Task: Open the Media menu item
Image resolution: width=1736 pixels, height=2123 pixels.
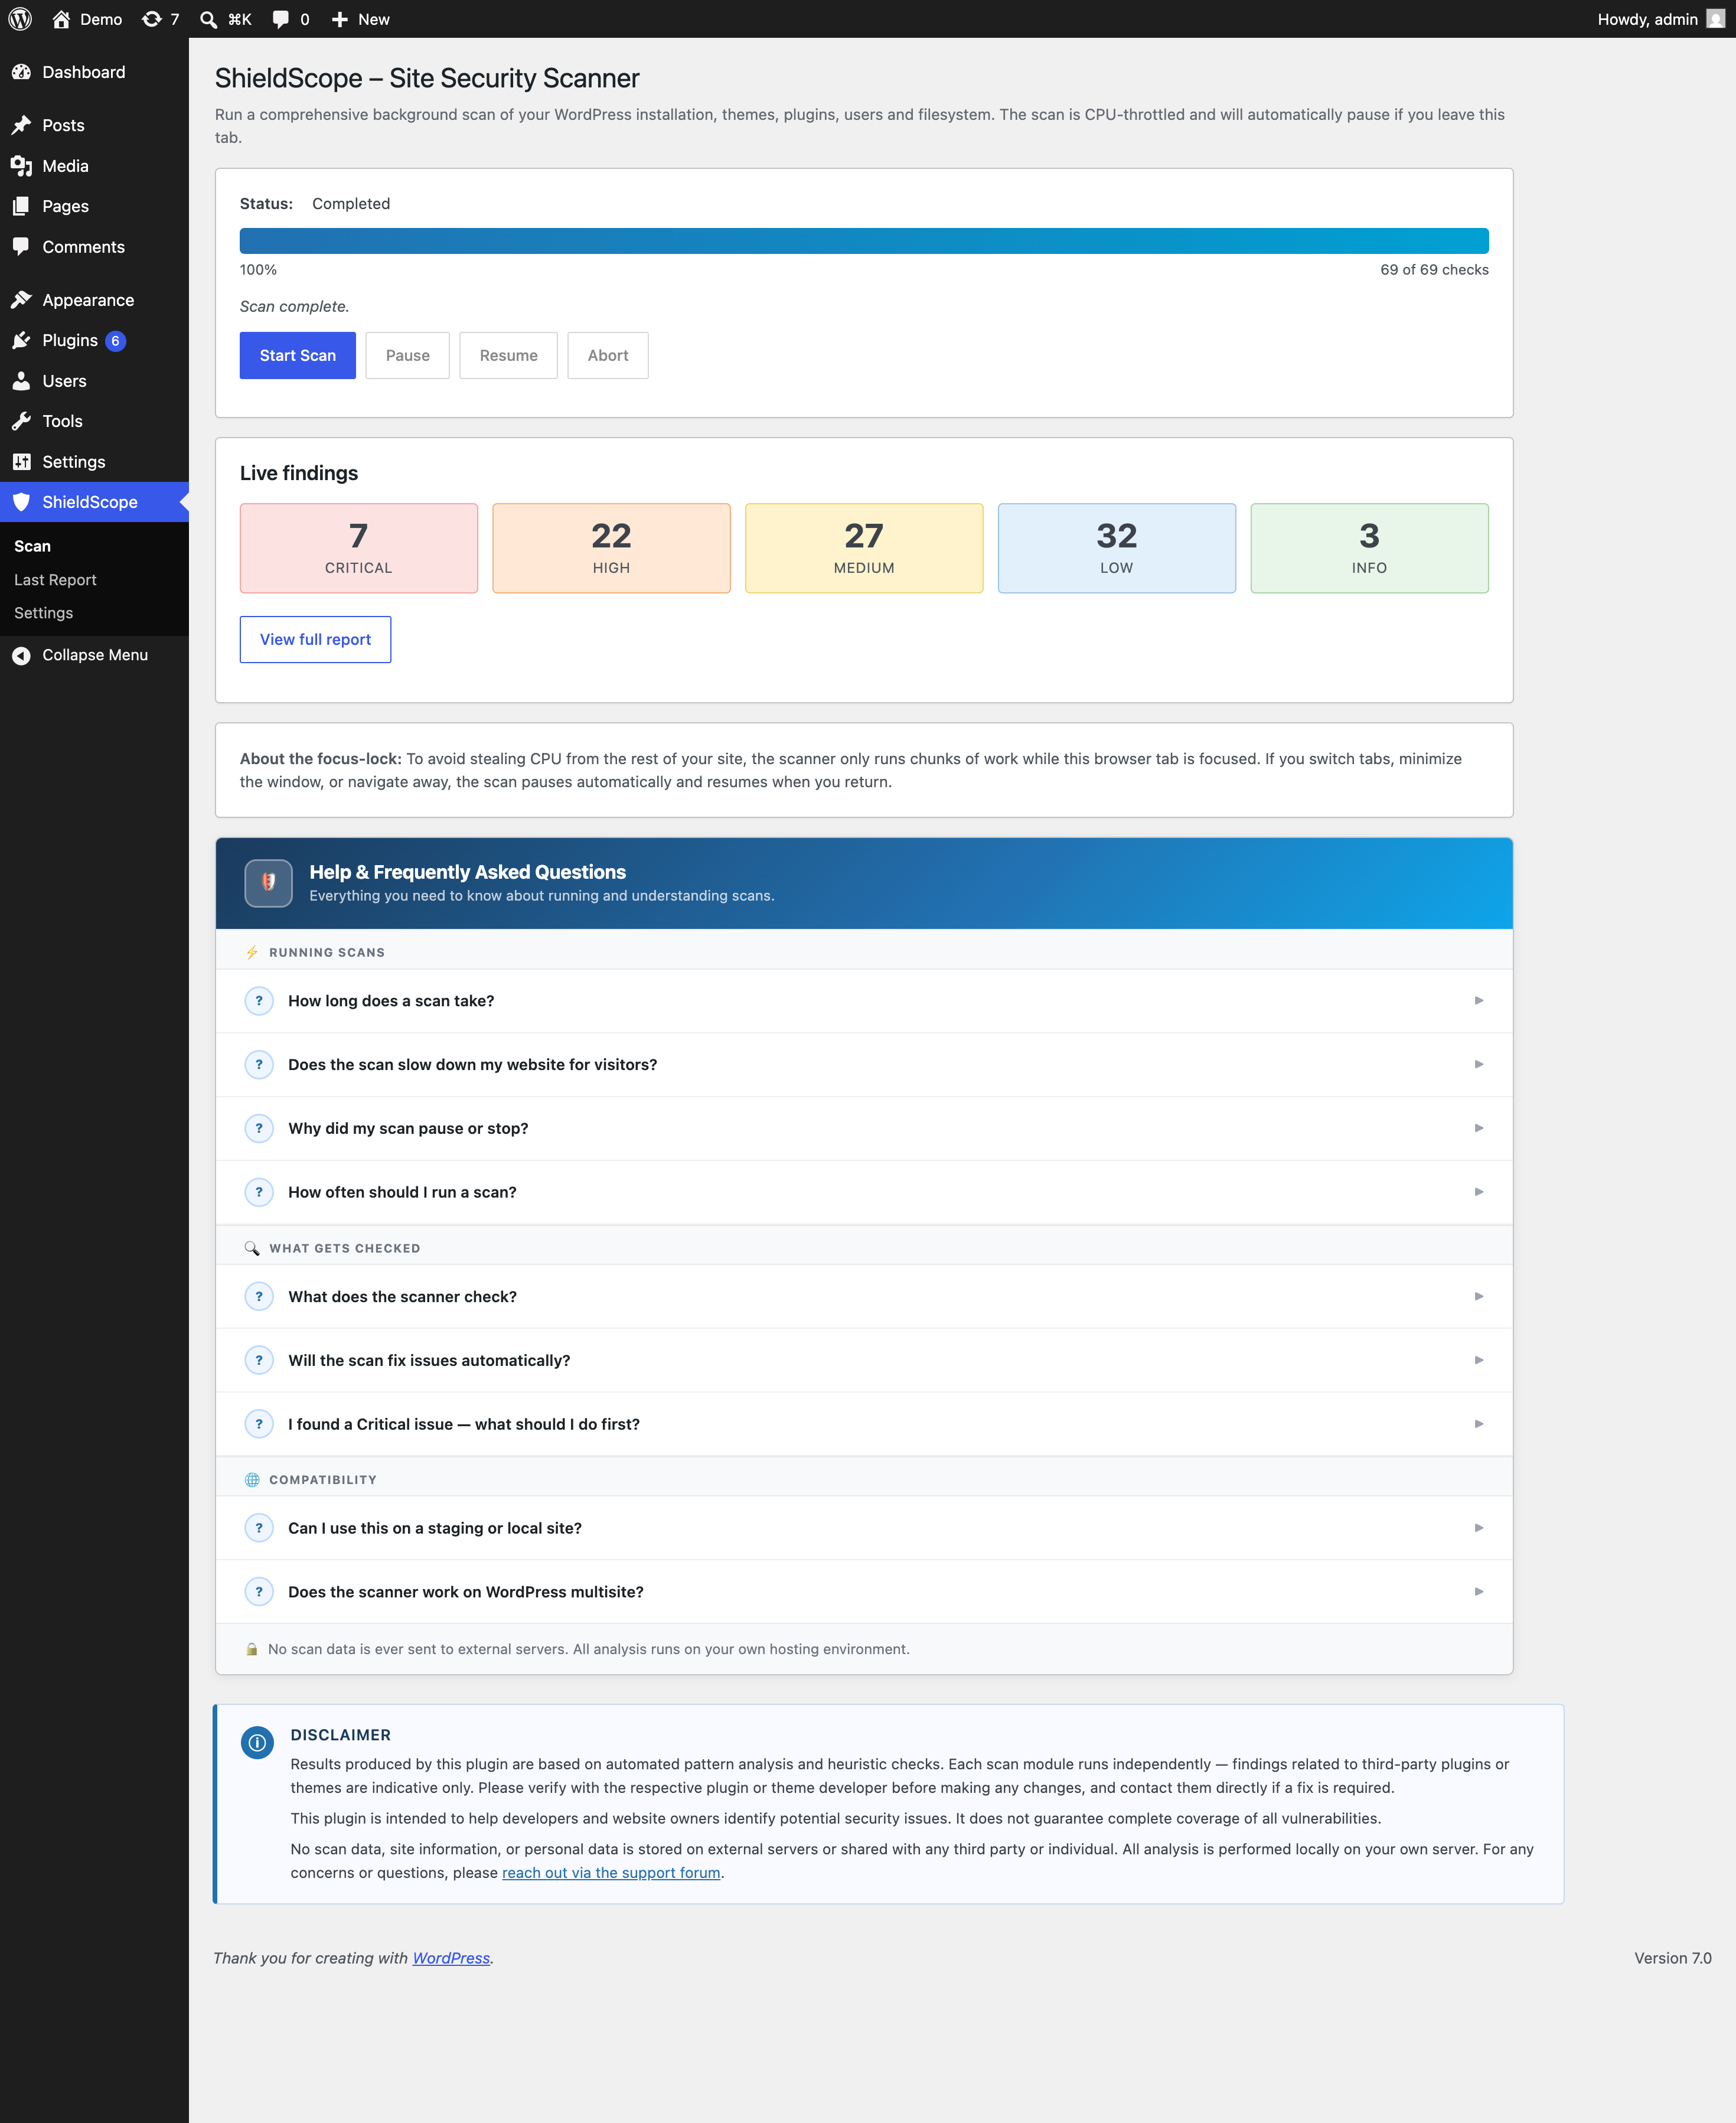Action: point(94,166)
